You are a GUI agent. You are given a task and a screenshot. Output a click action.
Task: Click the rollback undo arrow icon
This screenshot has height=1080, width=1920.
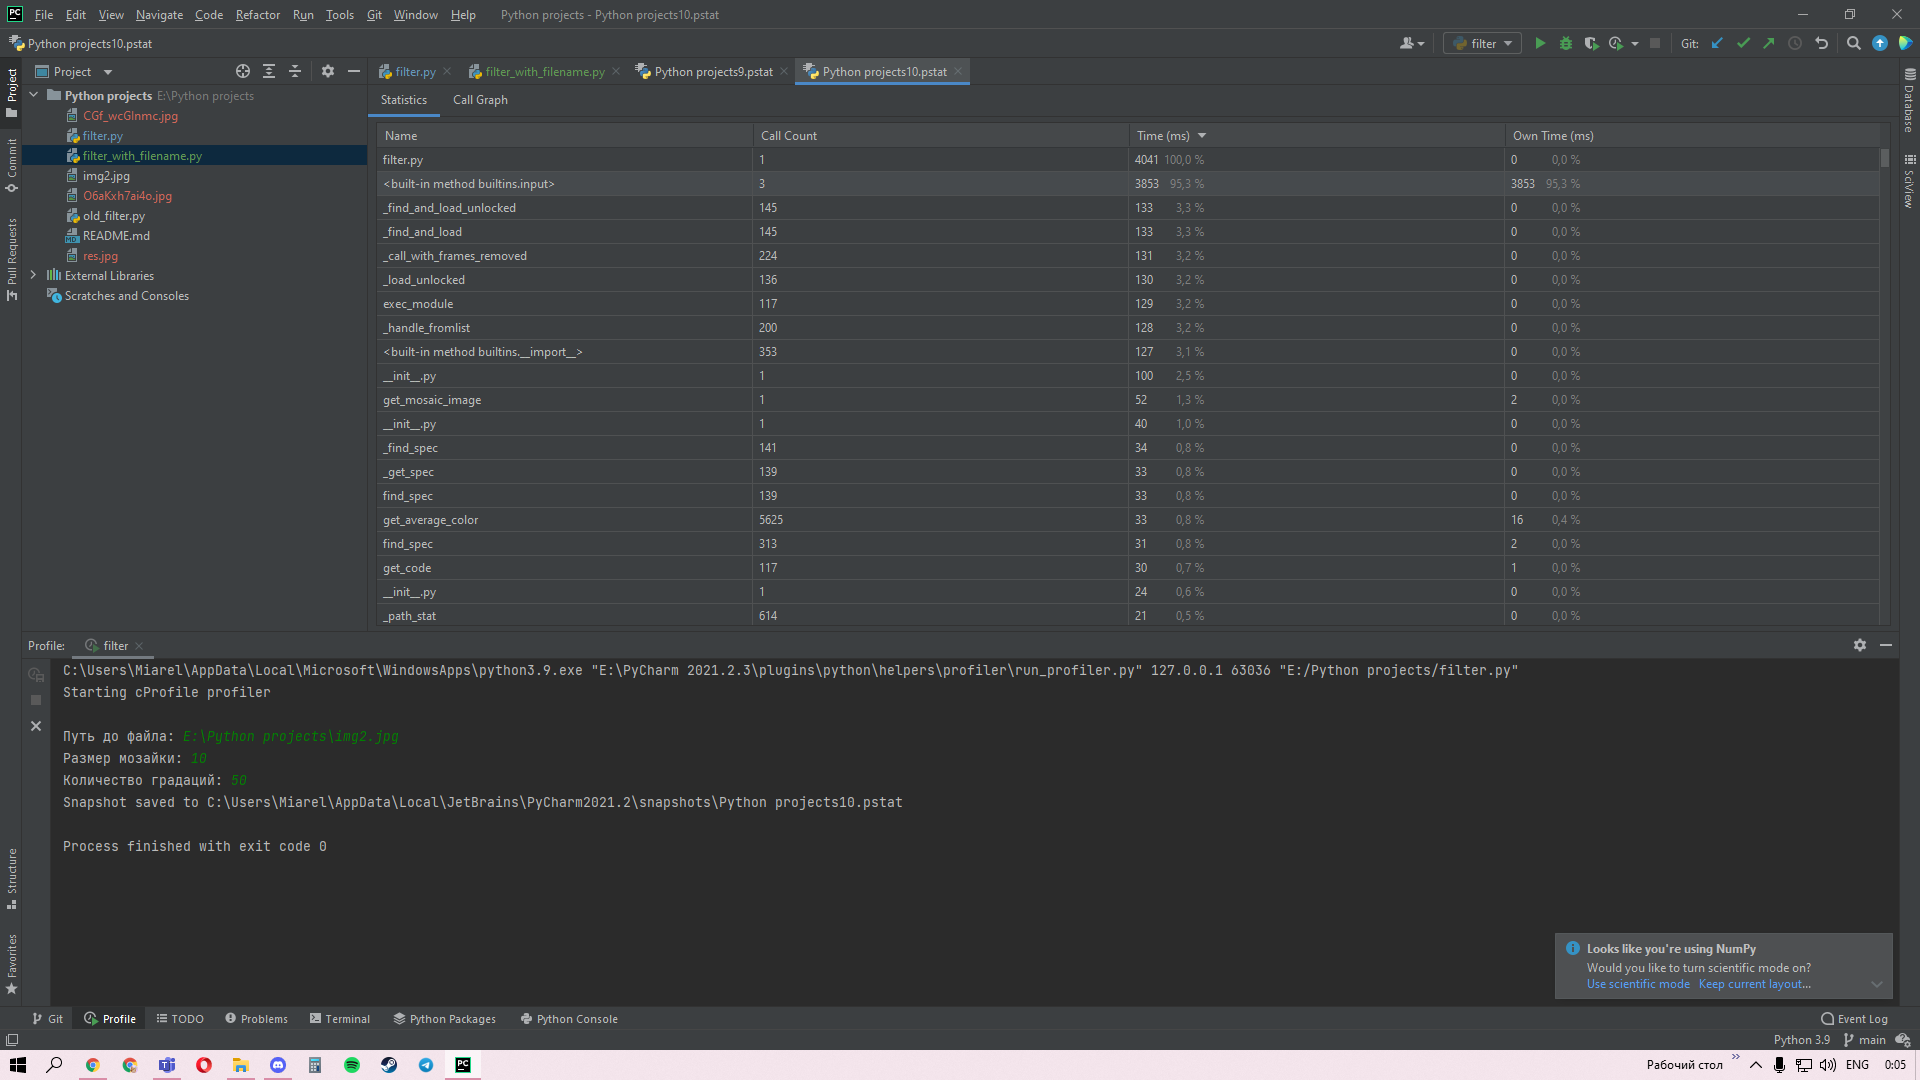(x=1821, y=43)
